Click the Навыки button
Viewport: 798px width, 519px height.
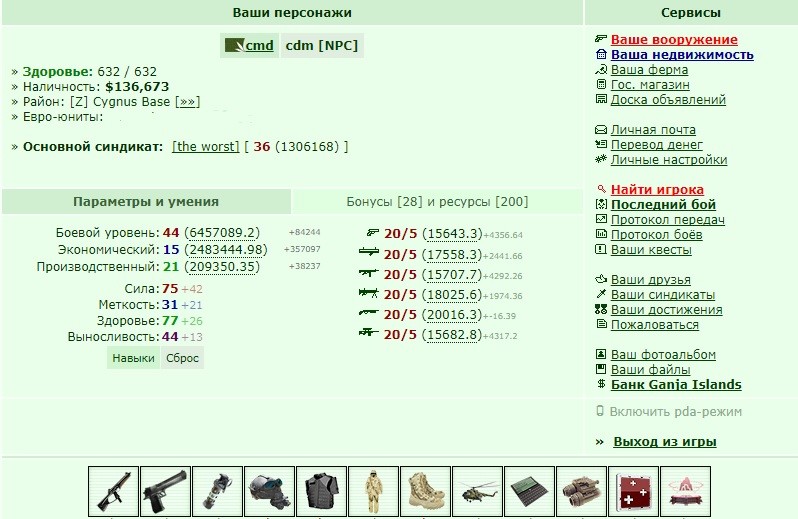(133, 358)
